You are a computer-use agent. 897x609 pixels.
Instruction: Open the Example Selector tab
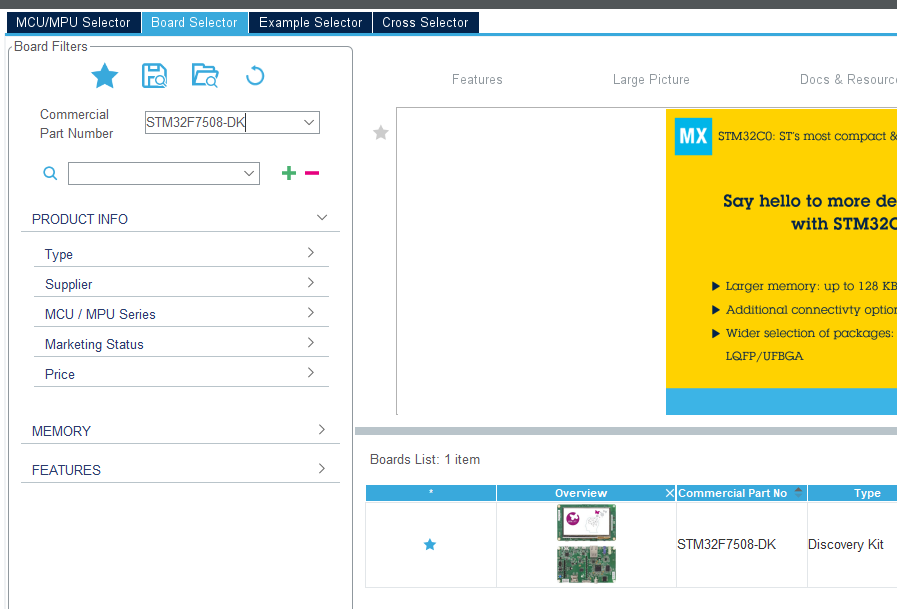(311, 22)
